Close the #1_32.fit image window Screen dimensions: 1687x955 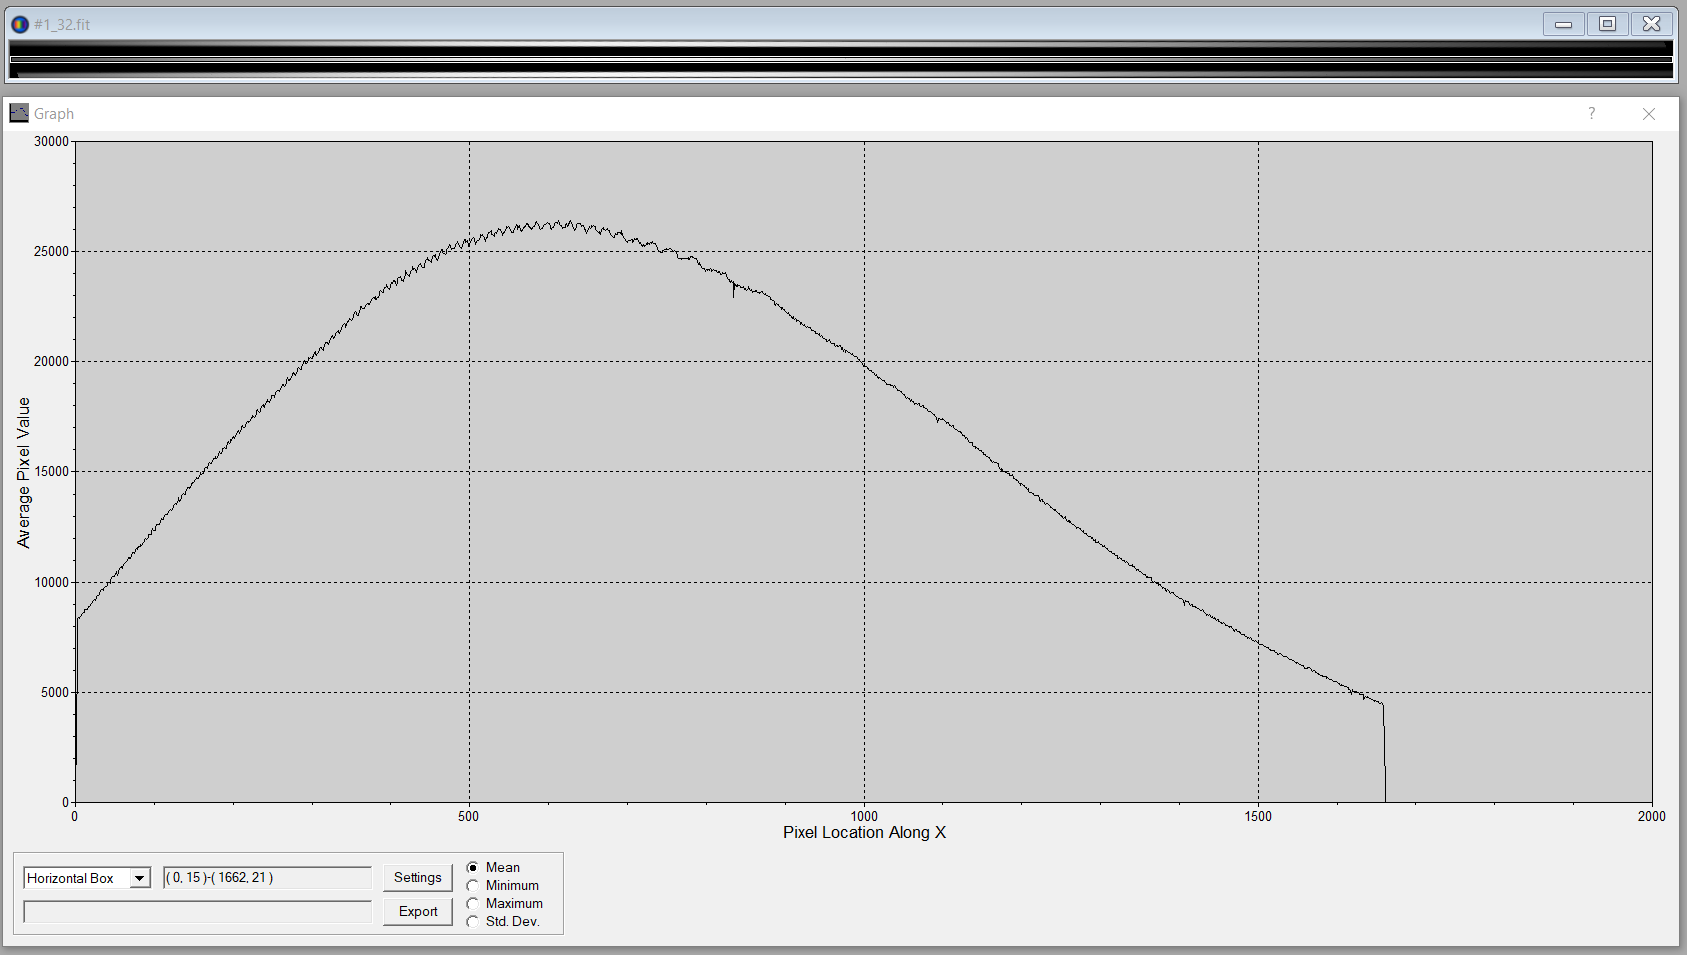tap(1651, 24)
